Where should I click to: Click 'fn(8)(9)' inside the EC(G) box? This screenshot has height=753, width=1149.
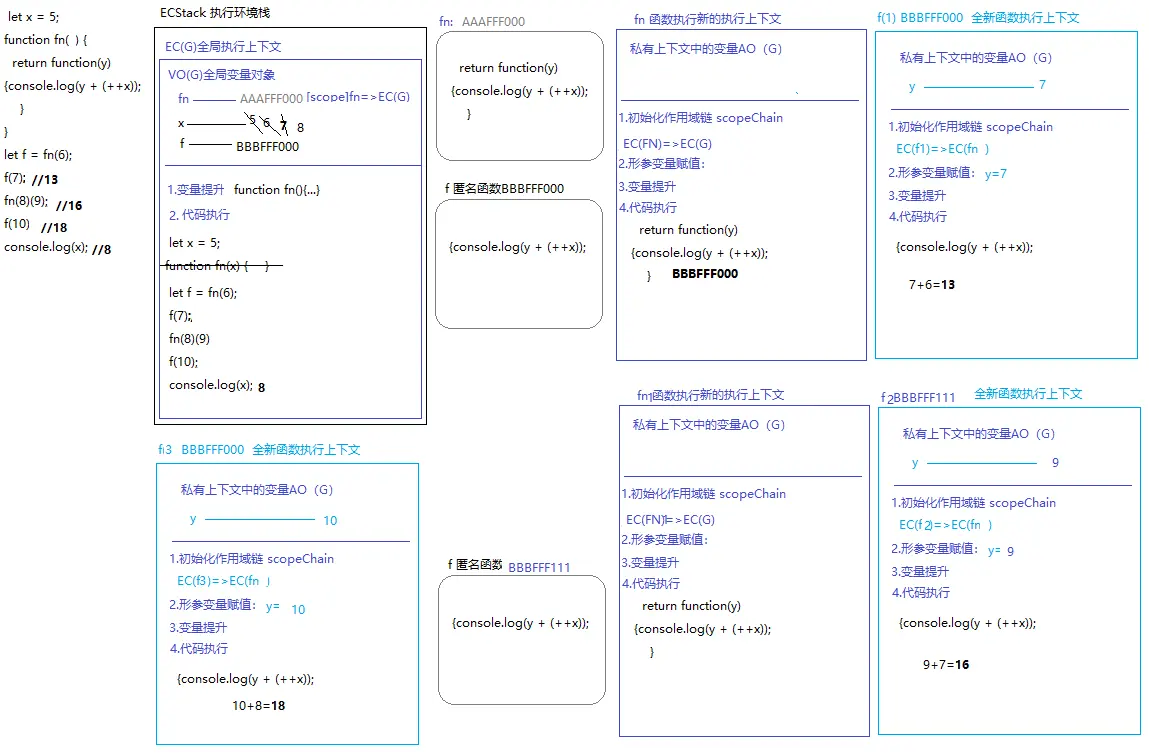(x=189, y=338)
